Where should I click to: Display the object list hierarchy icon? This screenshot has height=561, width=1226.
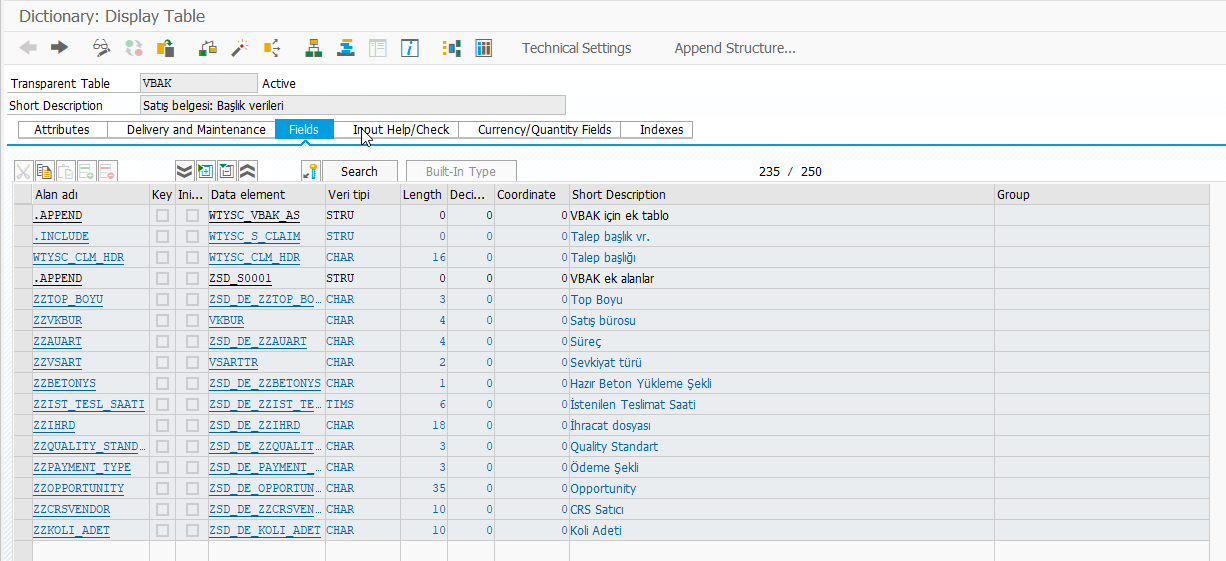pos(314,48)
